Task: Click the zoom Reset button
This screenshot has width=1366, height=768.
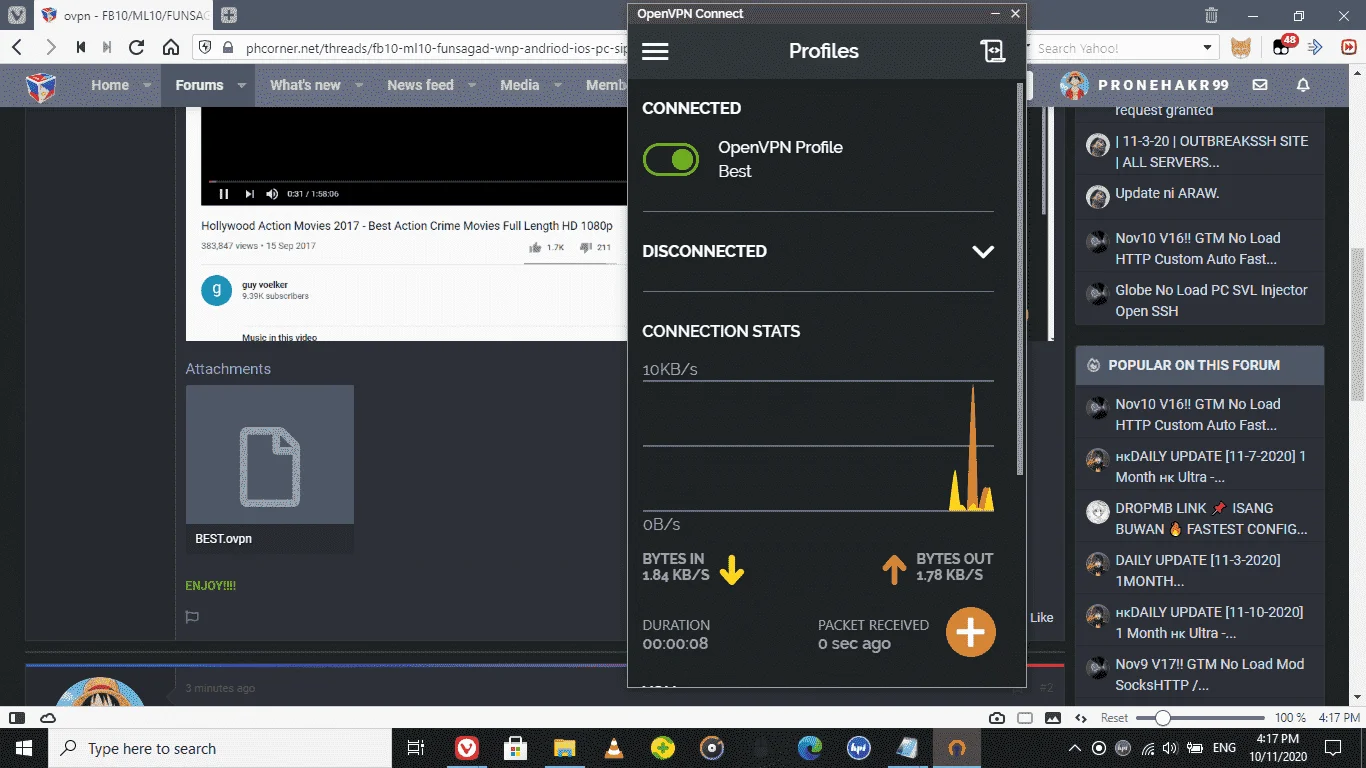Action: tap(1114, 718)
